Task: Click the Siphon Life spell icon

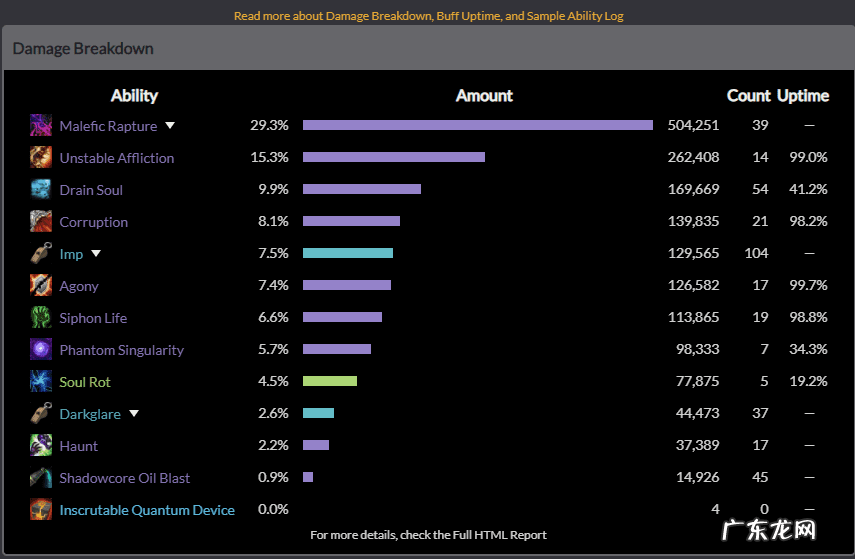Action: [x=41, y=318]
